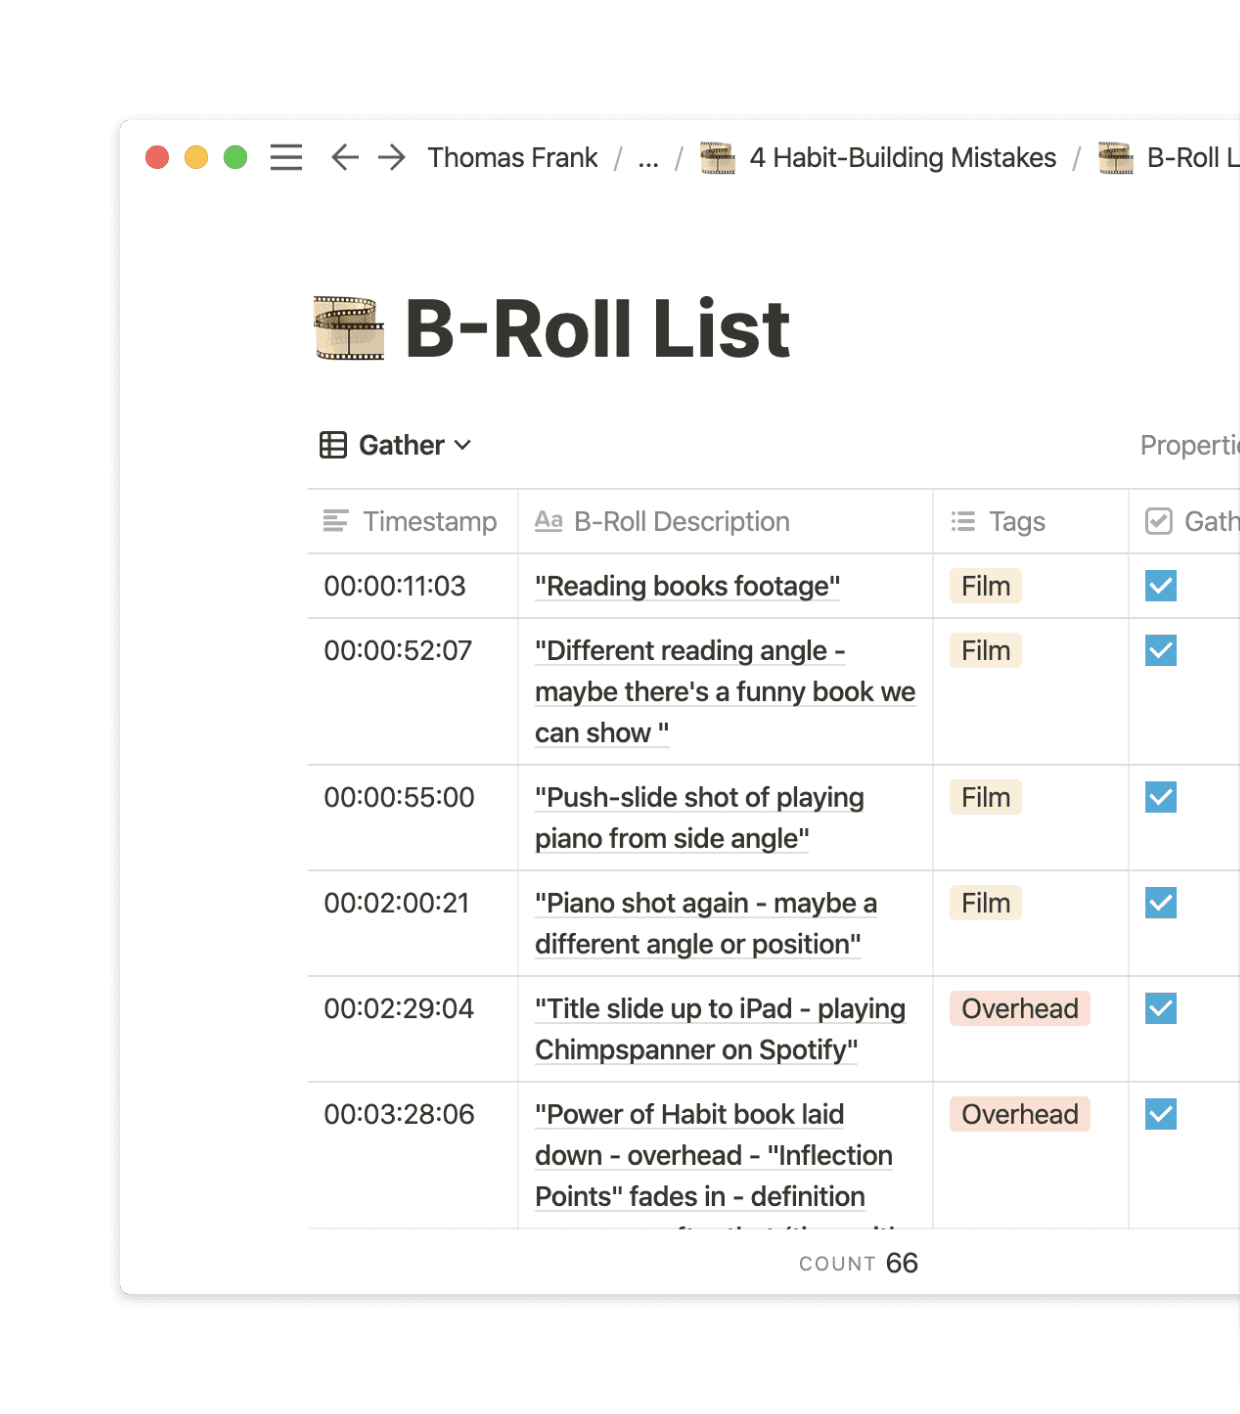Toggle the Gathered checkbox on the Piano shot again row
The height and width of the screenshot is (1414, 1240).
click(1159, 903)
